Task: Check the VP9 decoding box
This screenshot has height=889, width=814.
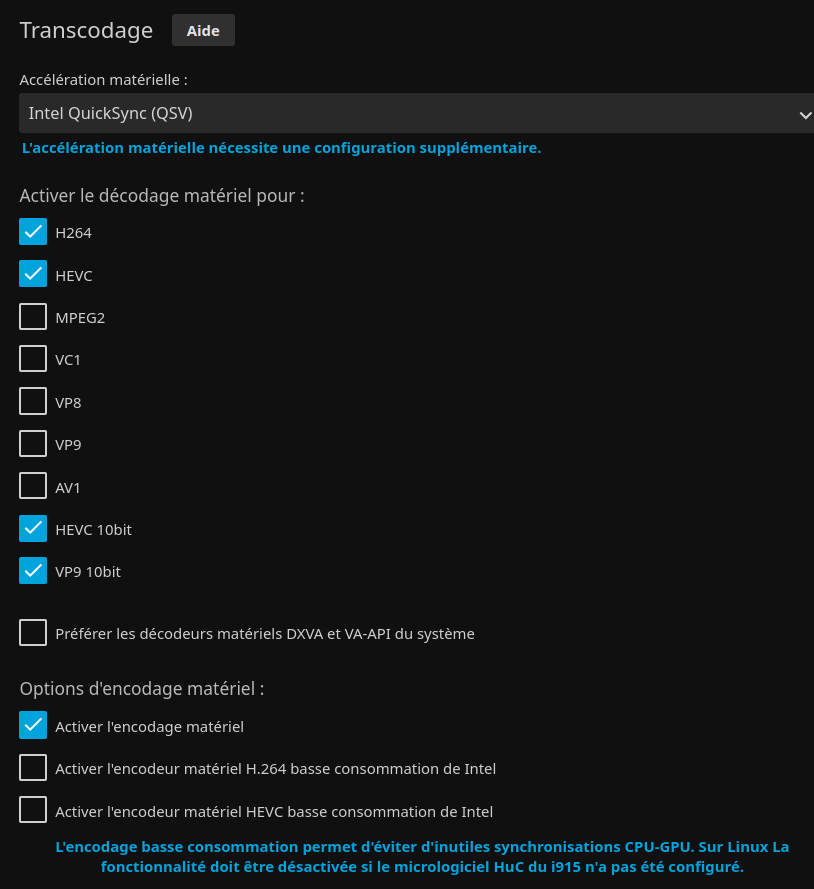Action: [x=33, y=444]
